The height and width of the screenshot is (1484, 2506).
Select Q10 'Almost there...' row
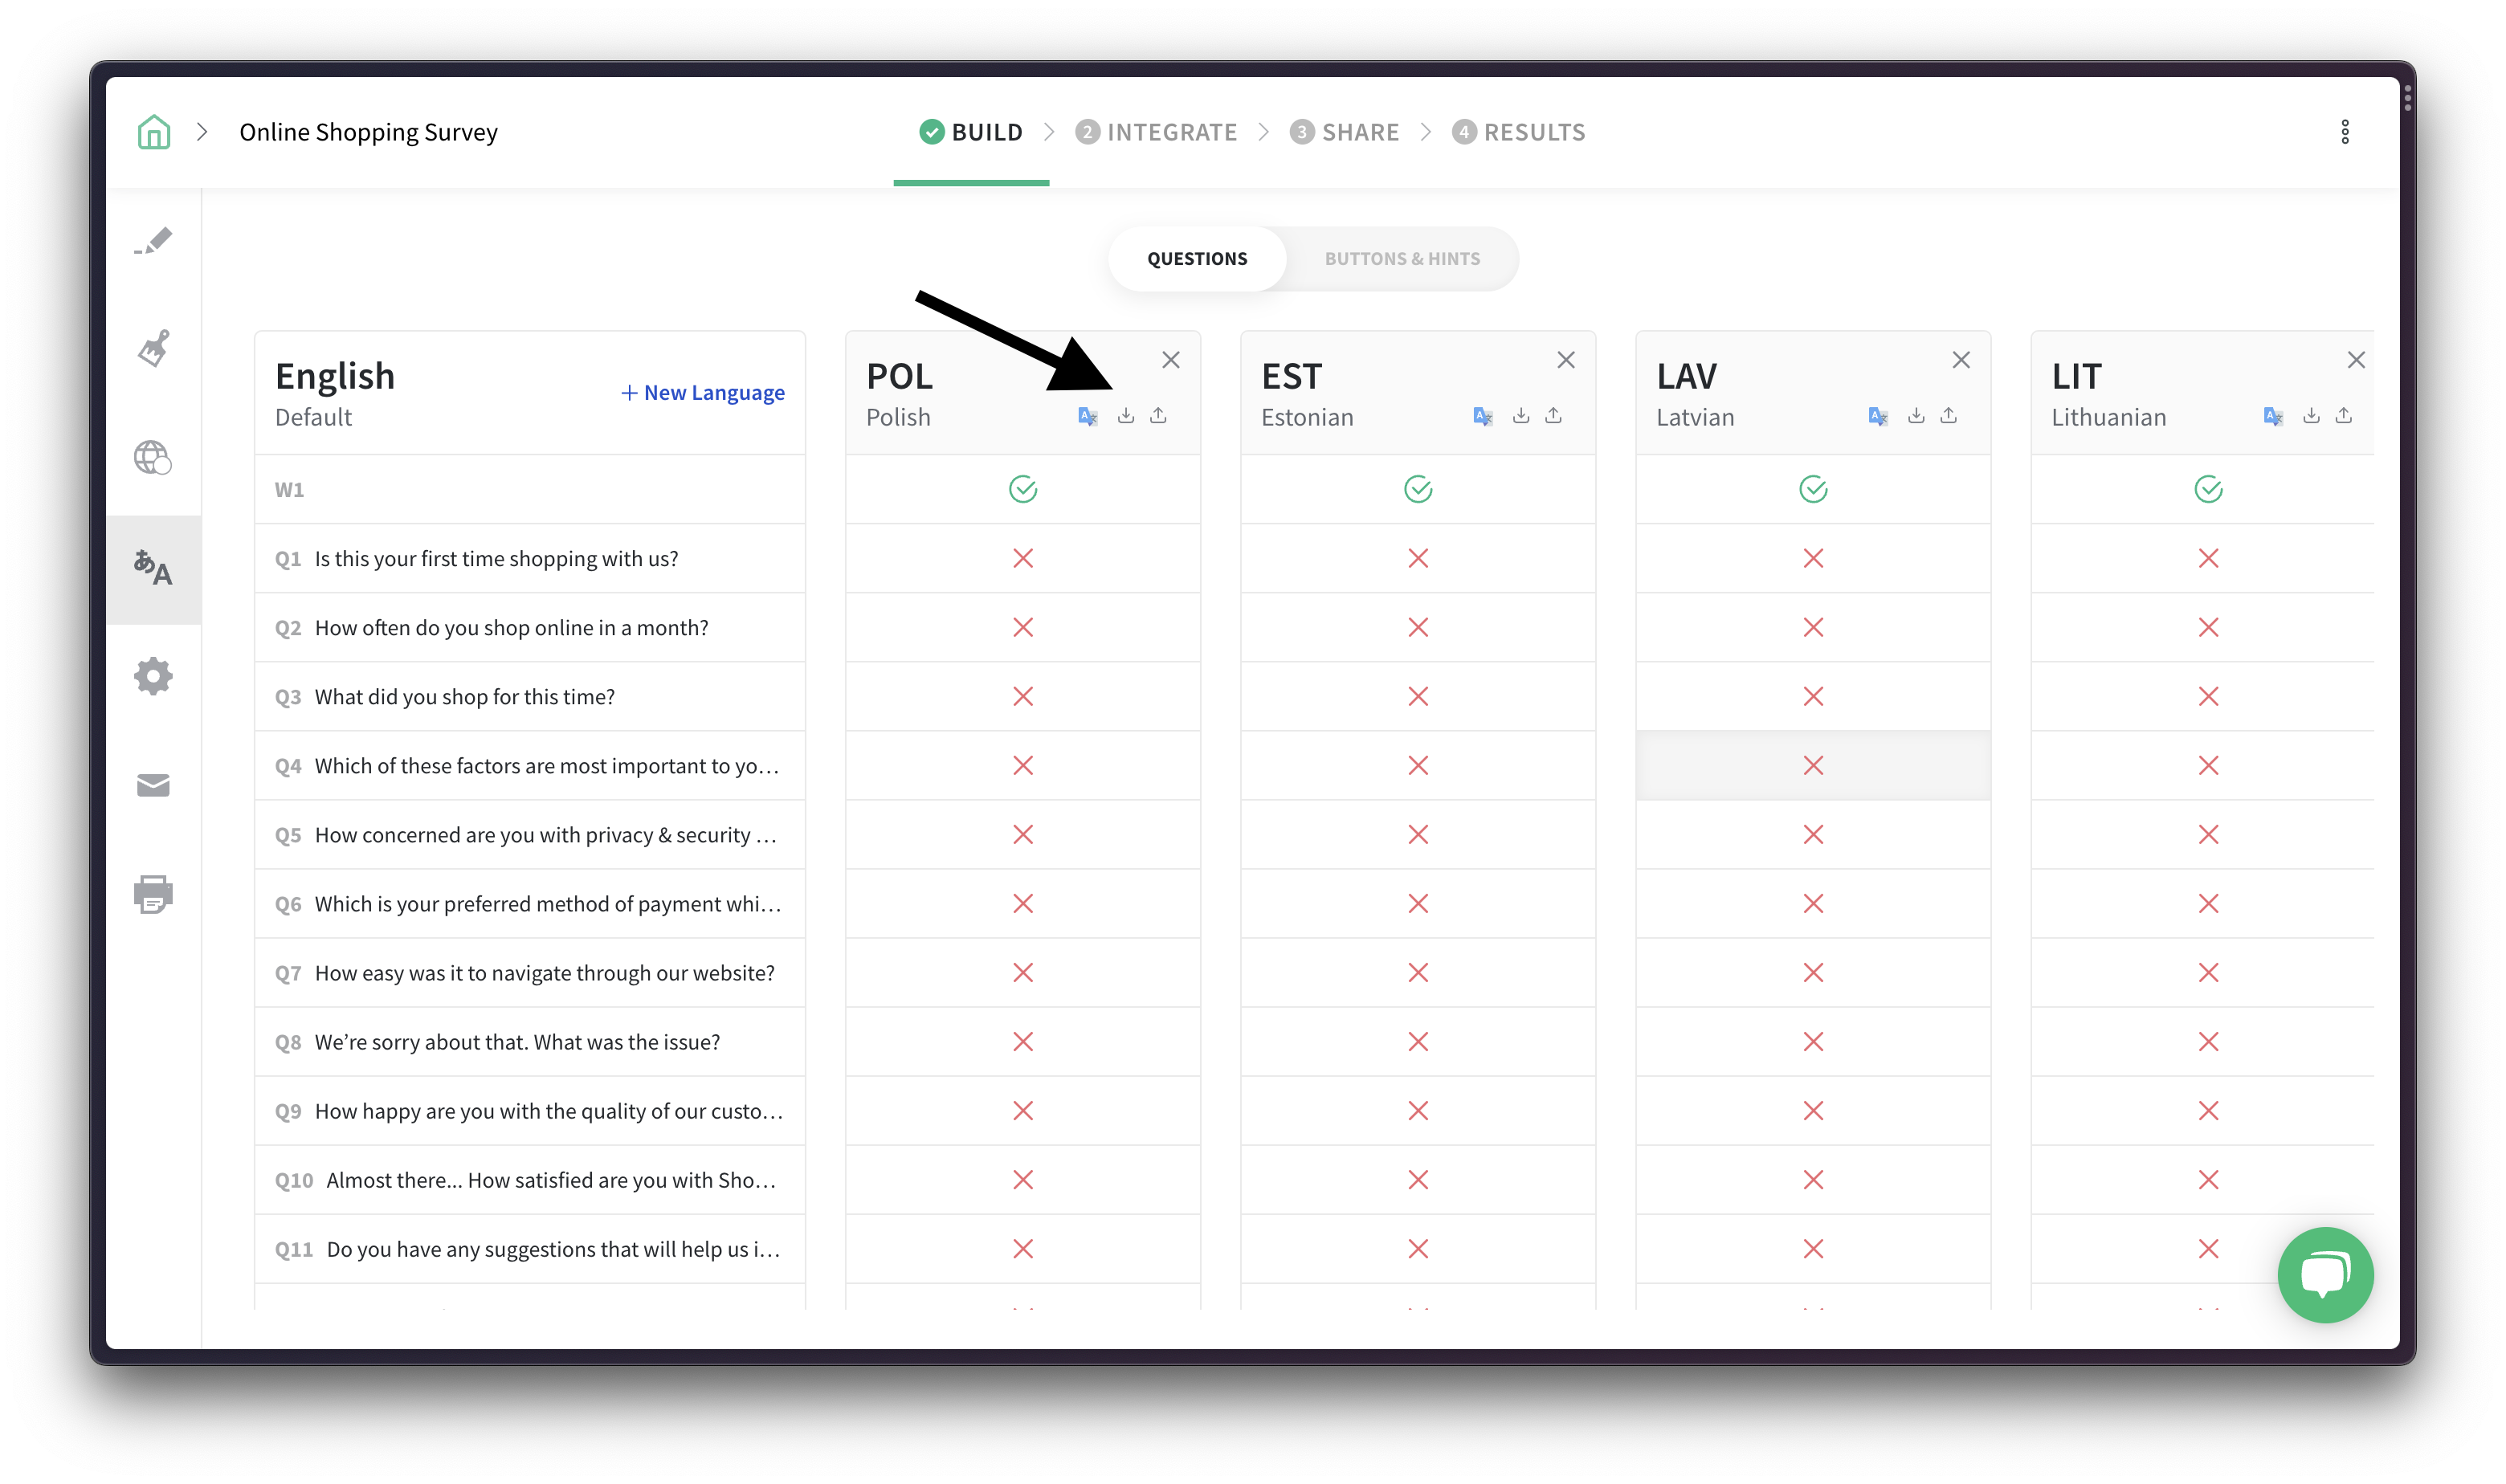(x=530, y=1180)
